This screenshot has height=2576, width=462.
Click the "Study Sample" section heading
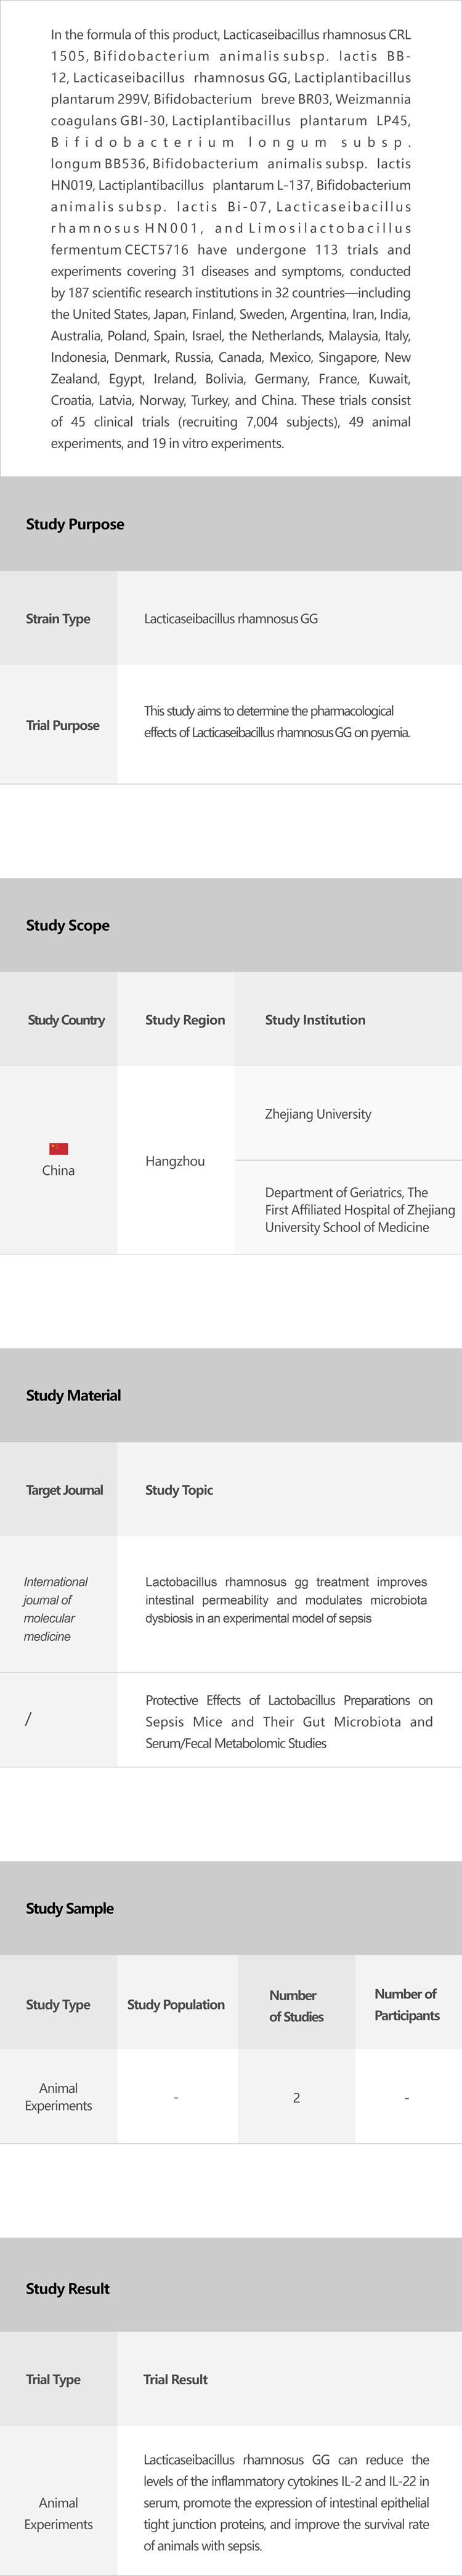pos(70,1908)
